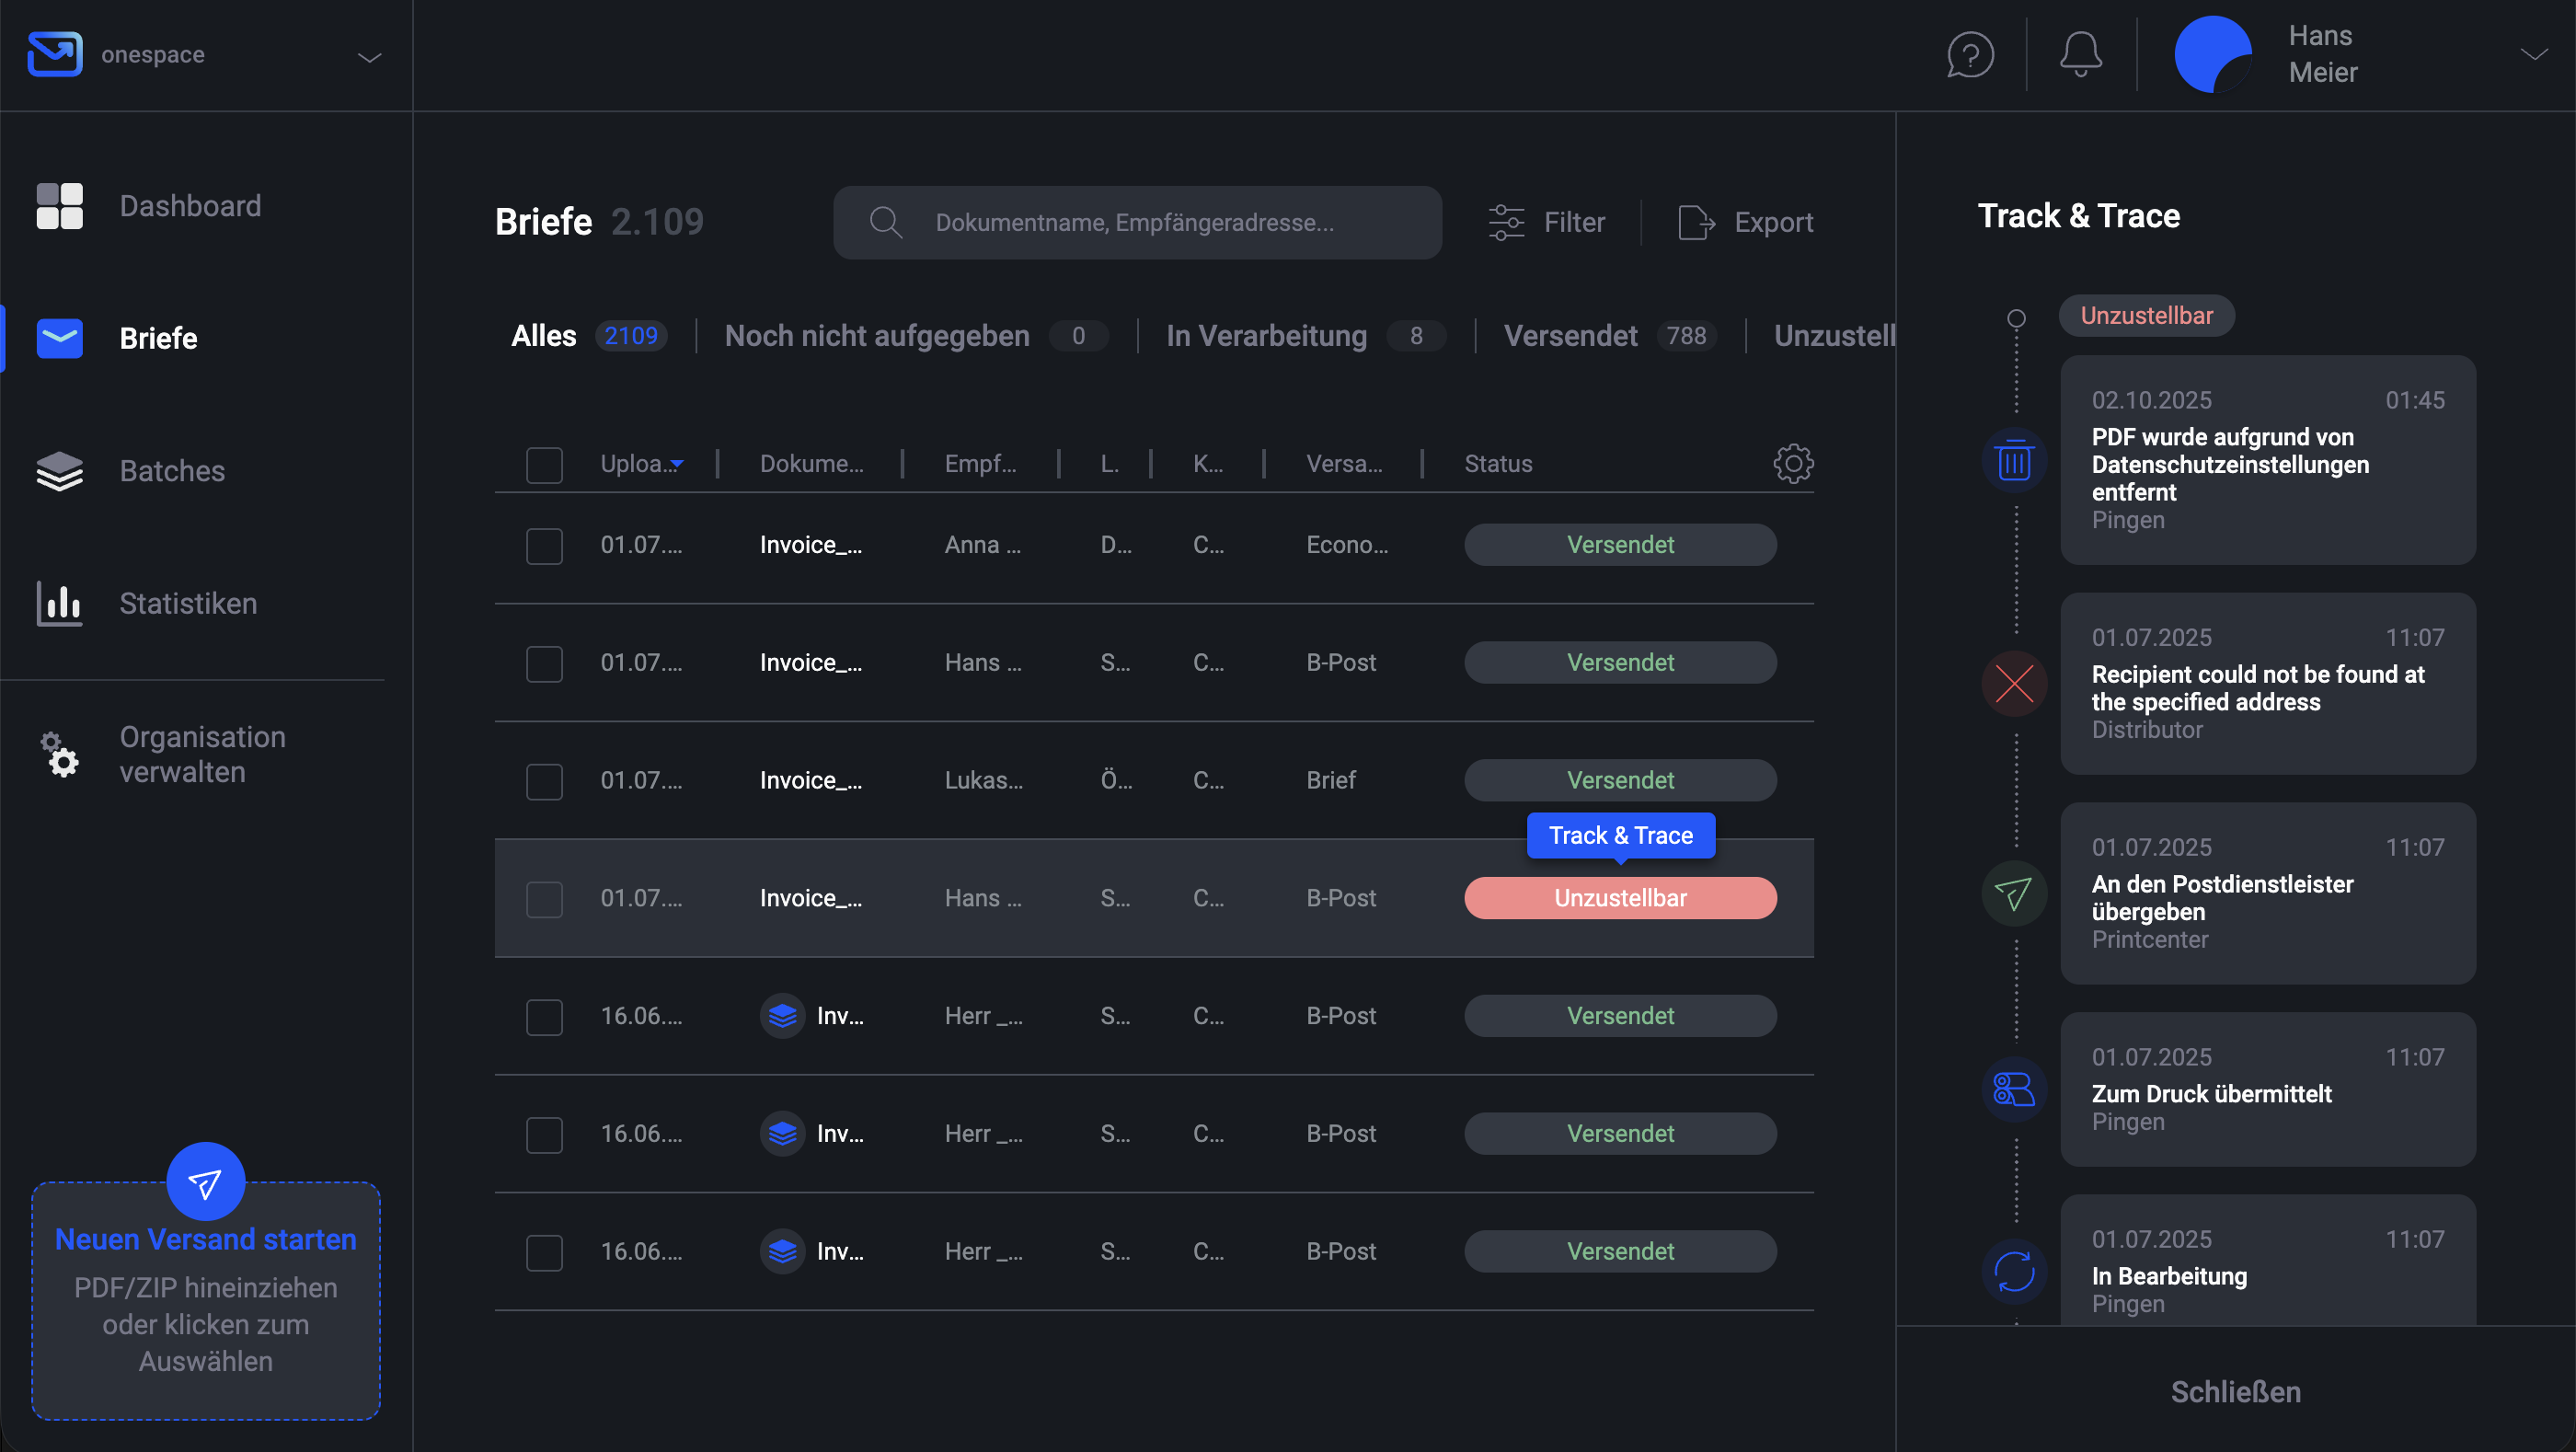Click the batch icon on first 16.06 row
Image resolution: width=2576 pixels, height=1452 pixels.
pyautogui.click(x=782, y=1016)
